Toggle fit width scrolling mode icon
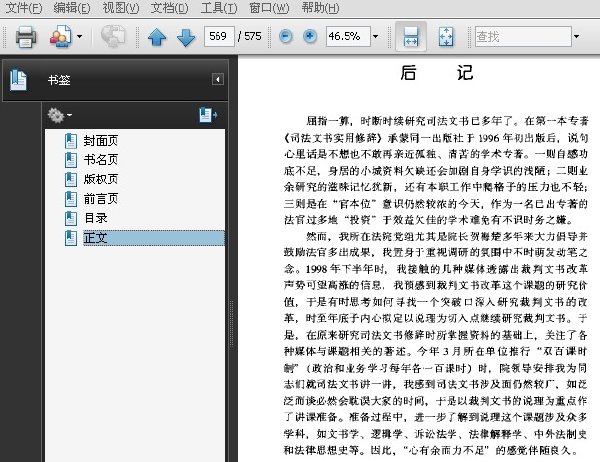 click(411, 37)
